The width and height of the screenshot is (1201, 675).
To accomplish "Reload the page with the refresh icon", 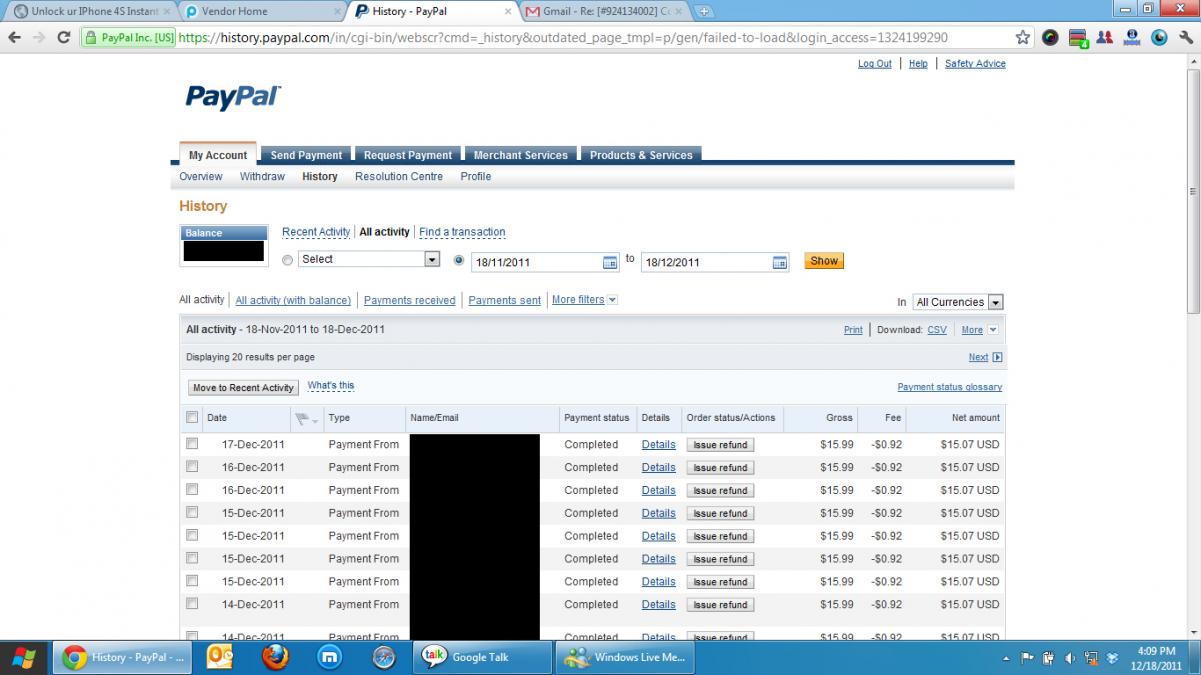I will (x=64, y=38).
